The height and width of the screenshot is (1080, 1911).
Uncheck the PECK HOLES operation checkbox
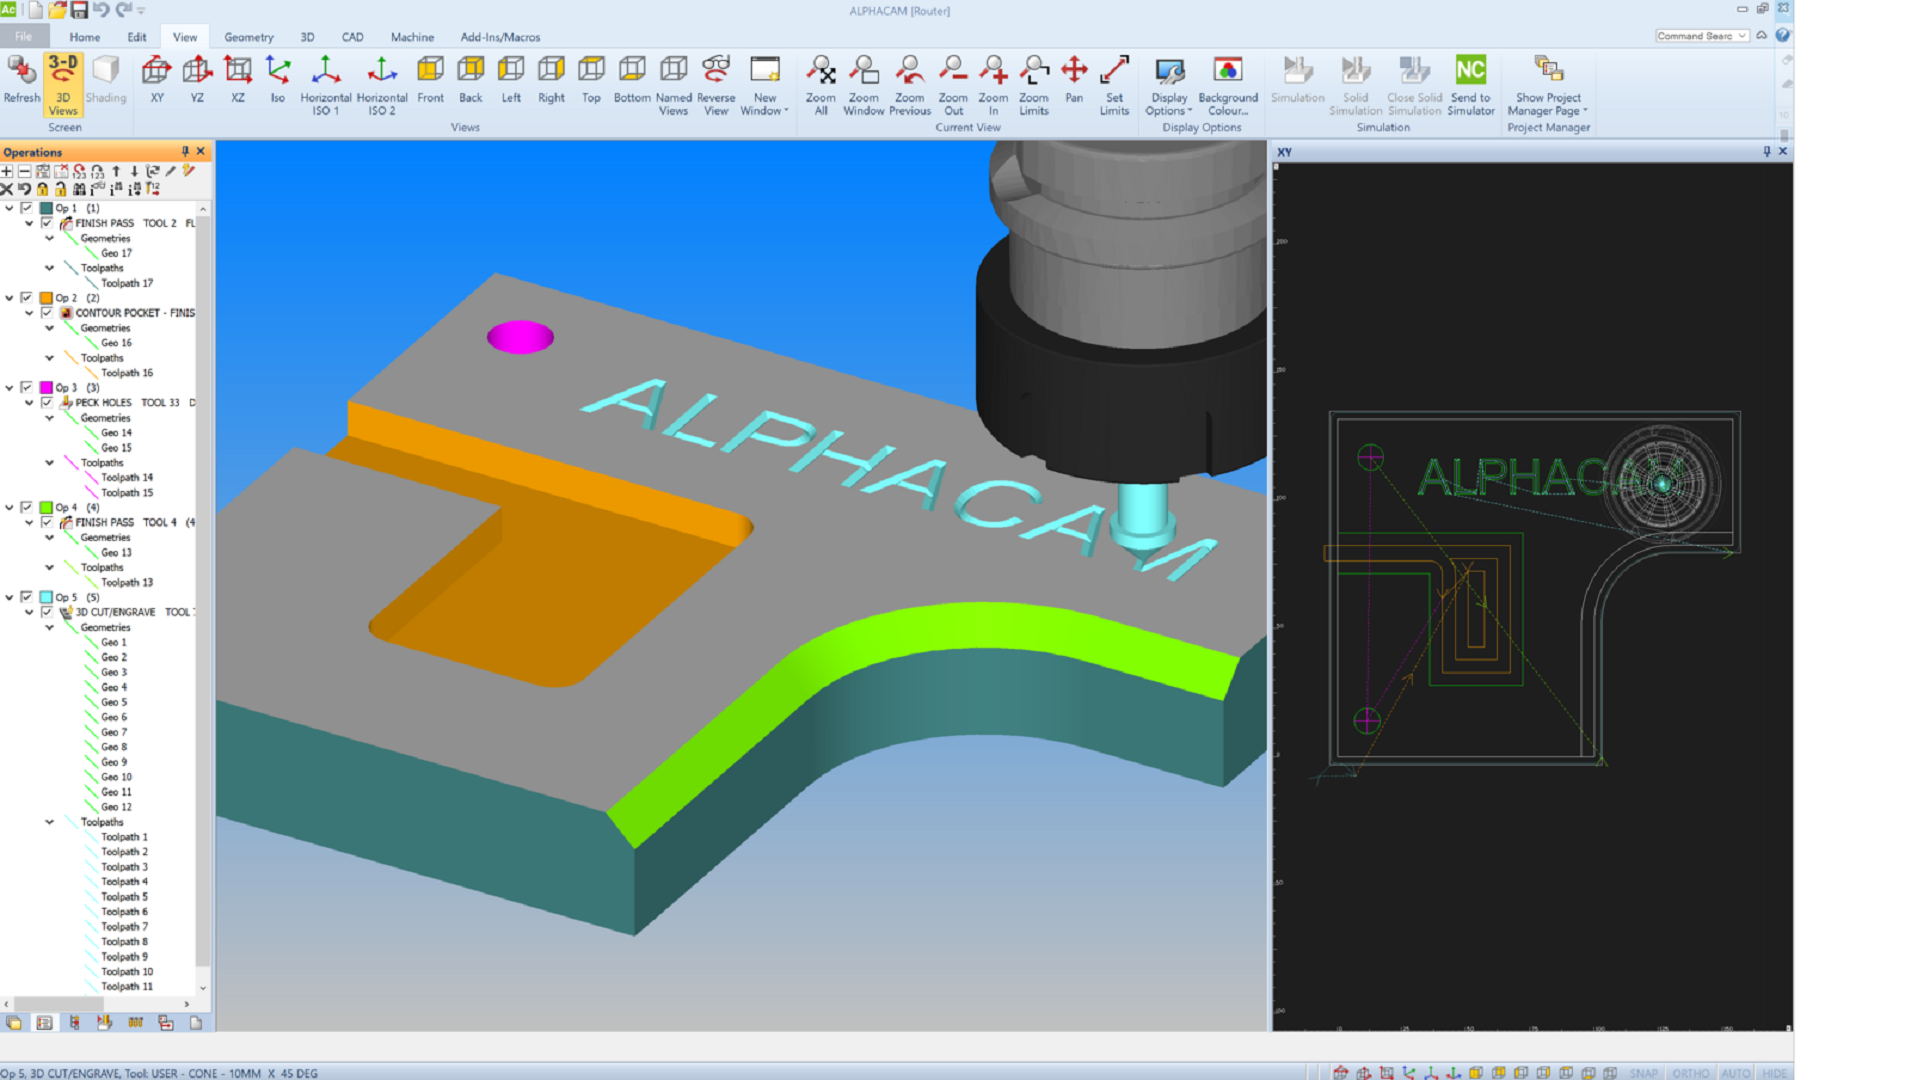(x=47, y=402)
